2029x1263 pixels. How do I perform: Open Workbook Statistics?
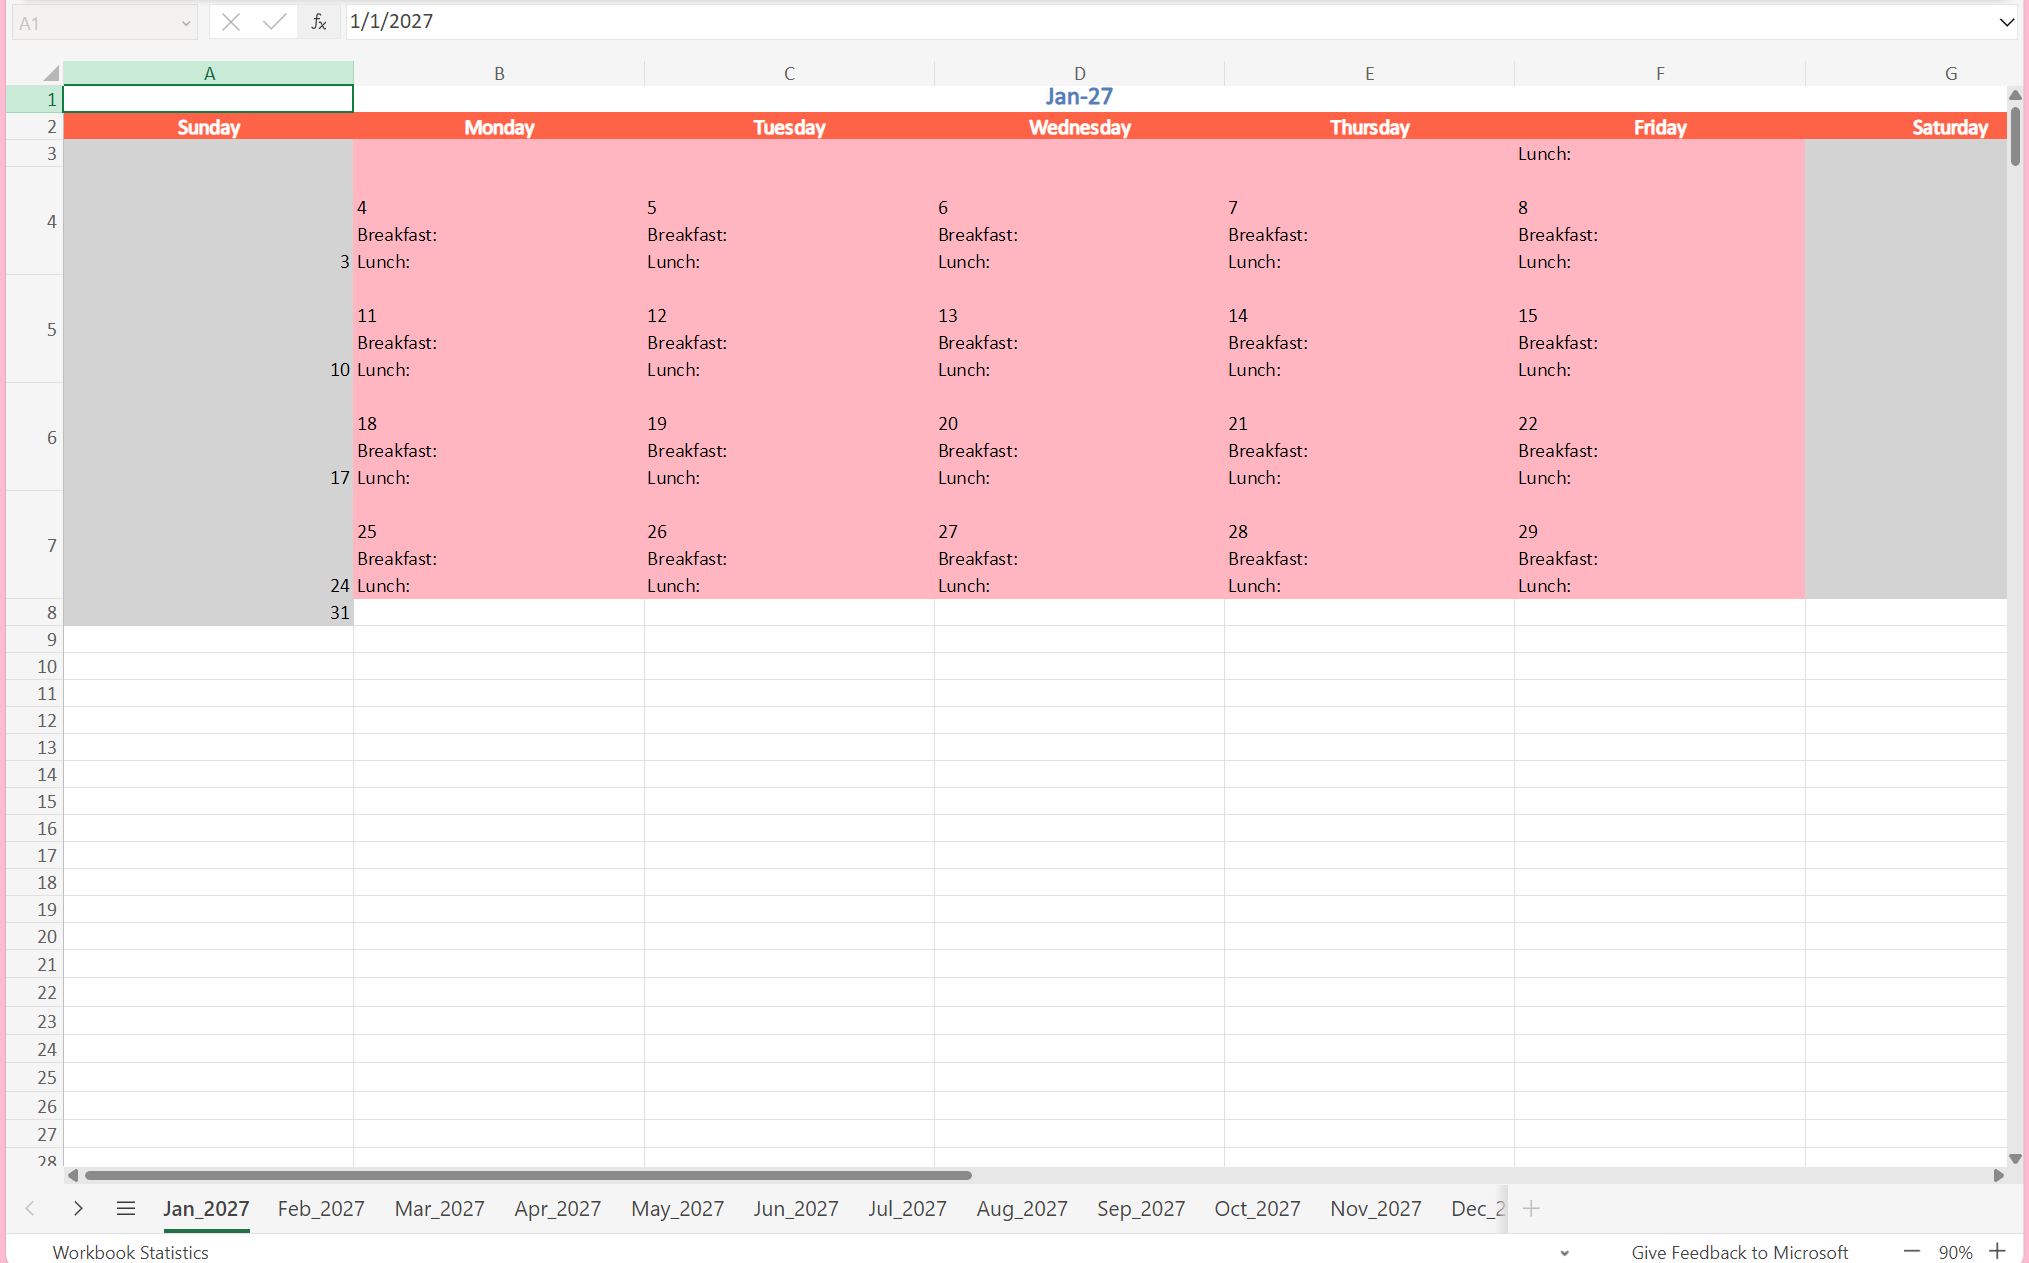tap(130, 1251)
